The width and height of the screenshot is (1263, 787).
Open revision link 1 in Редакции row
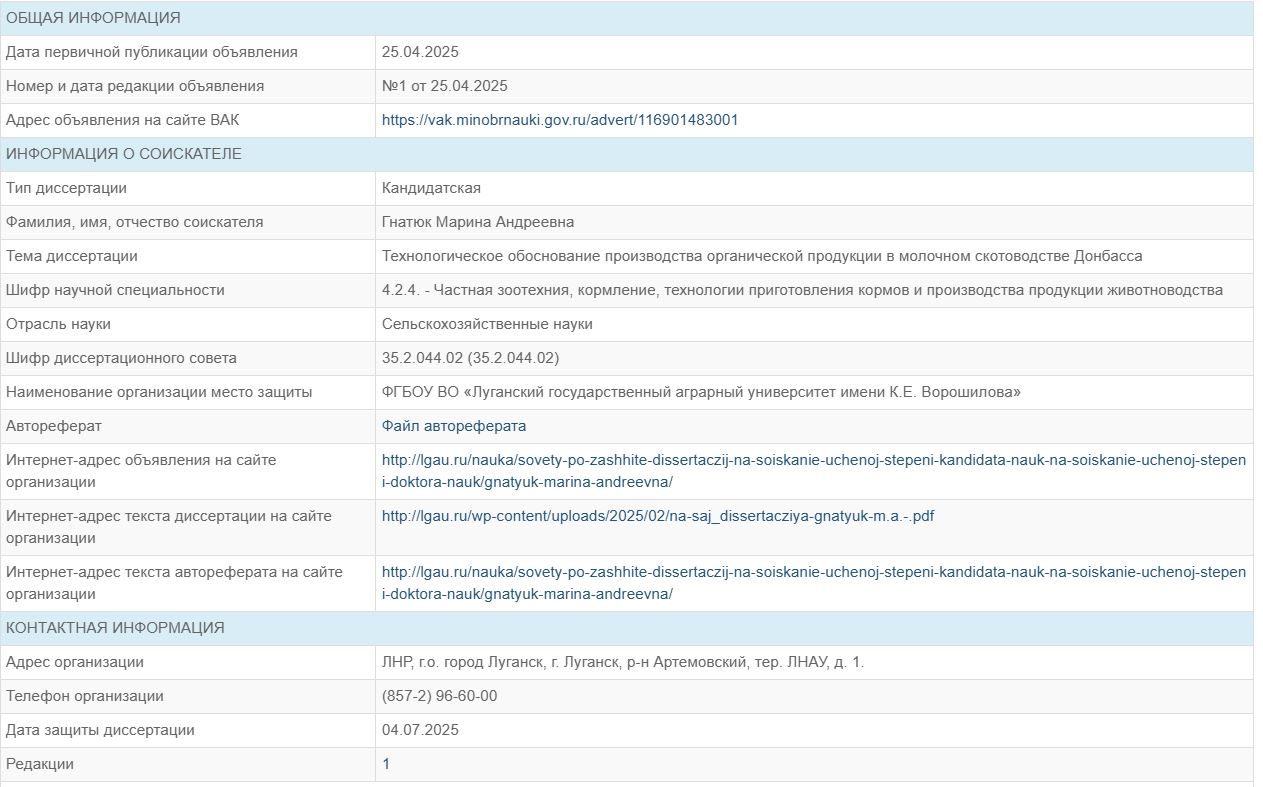click(x=386, y=764)
